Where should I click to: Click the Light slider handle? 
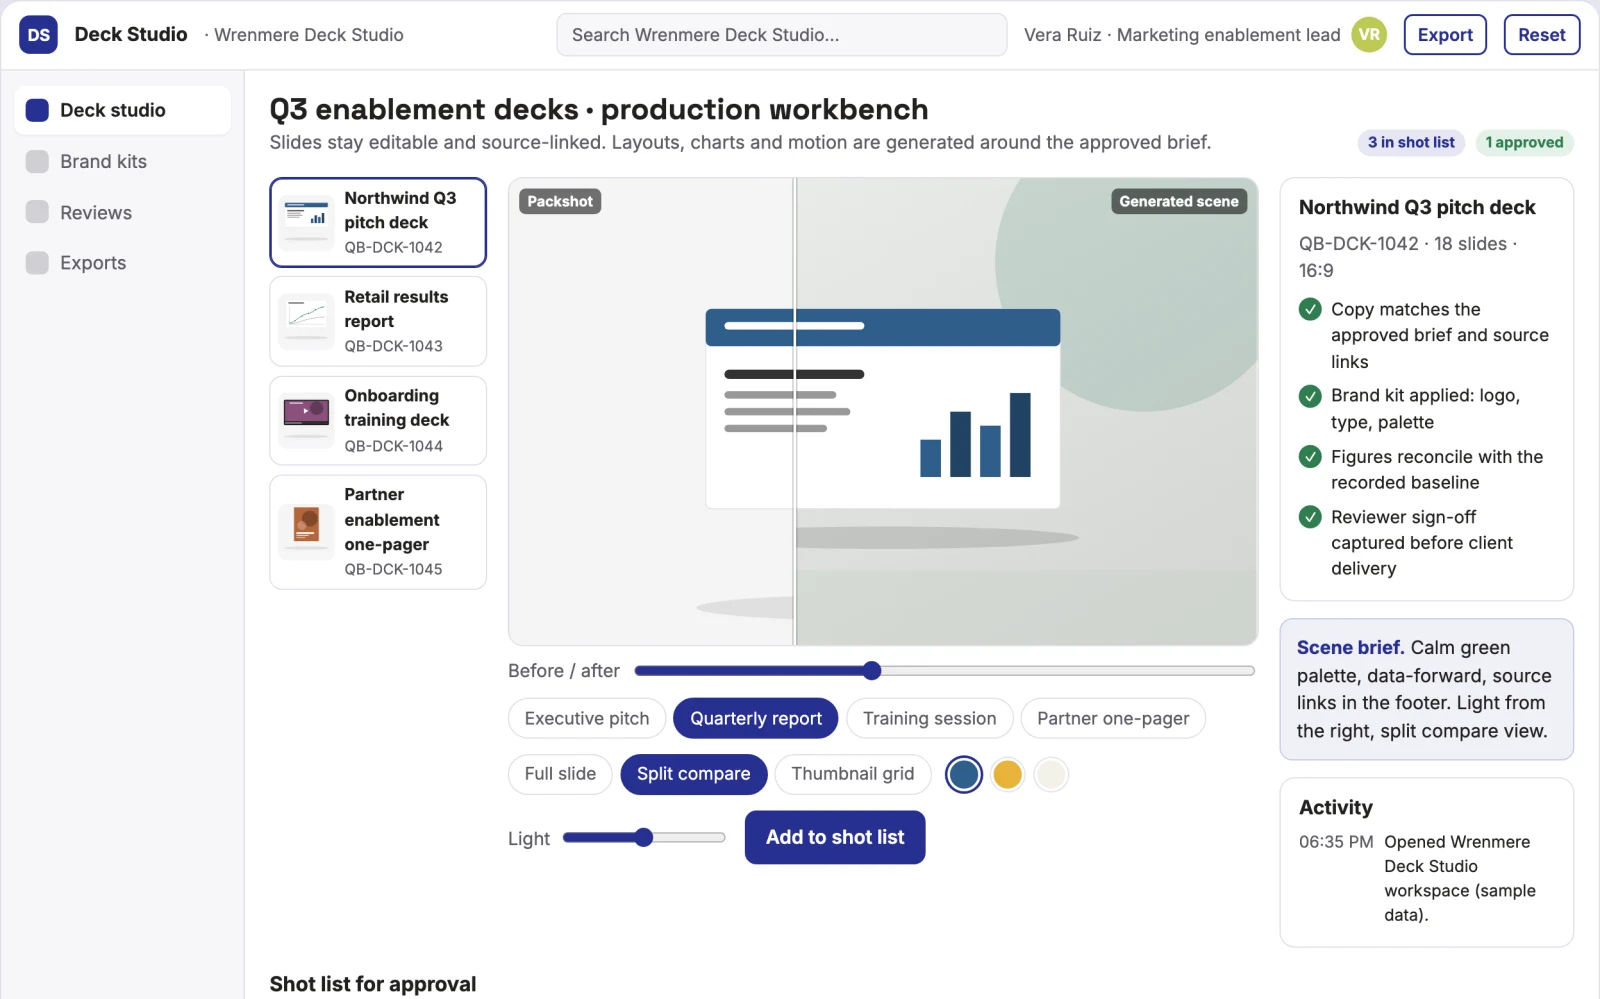(x=644, y=838)
